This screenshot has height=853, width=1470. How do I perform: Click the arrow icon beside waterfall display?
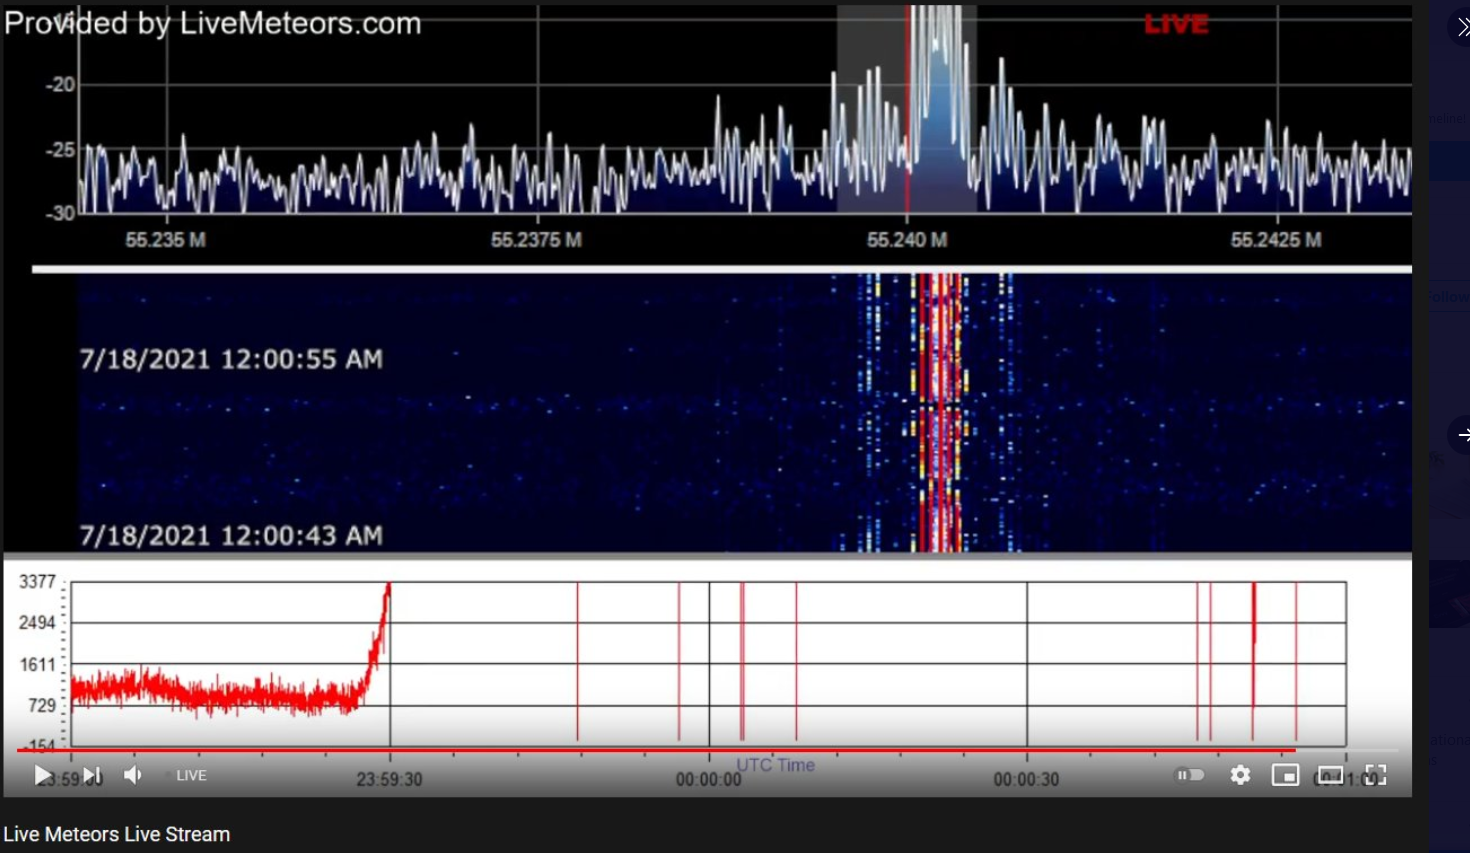(1463, 434)
